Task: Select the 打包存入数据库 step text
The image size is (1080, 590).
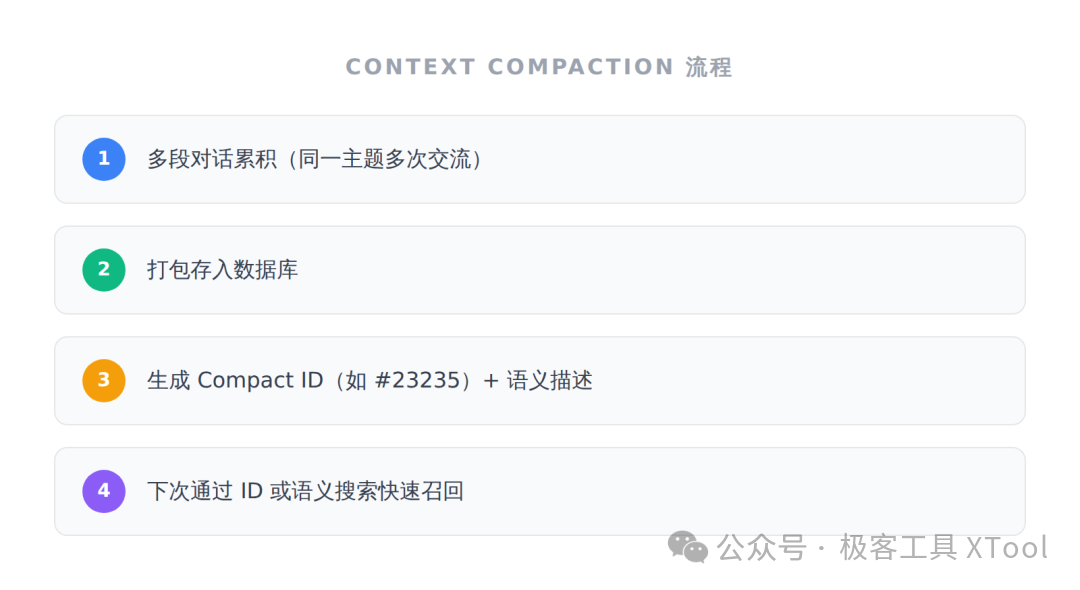Action: [222, 270]
